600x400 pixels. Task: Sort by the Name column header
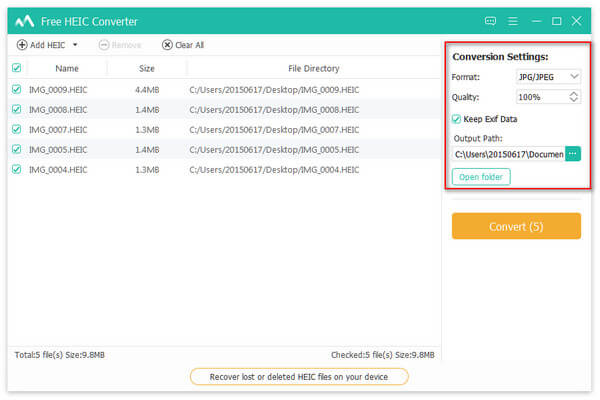point(67,69)
